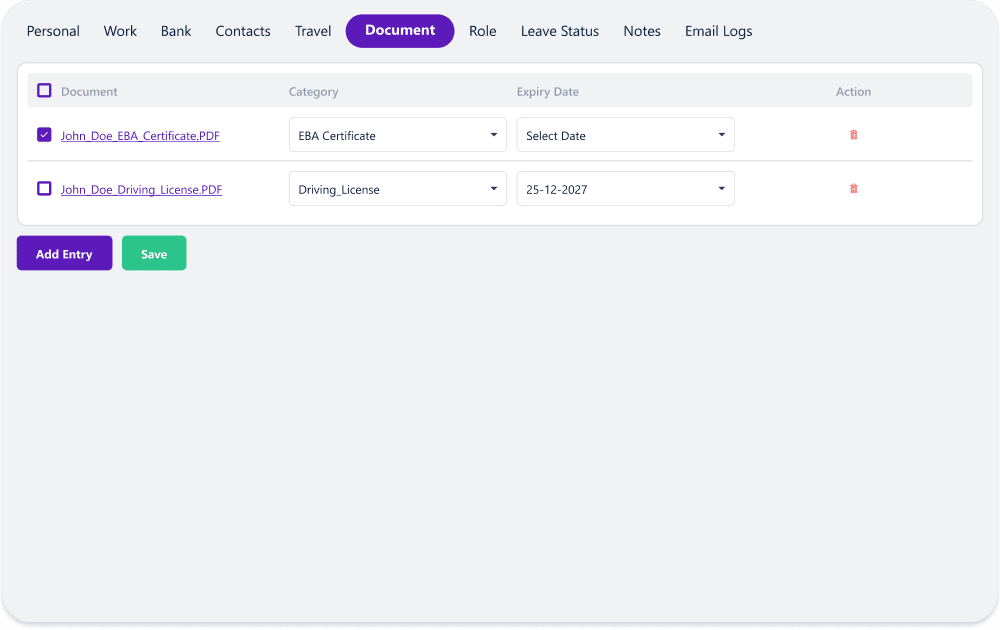View the Leave Status tab
This screenshot has height=630, width=1000.
tap(559, 31)
